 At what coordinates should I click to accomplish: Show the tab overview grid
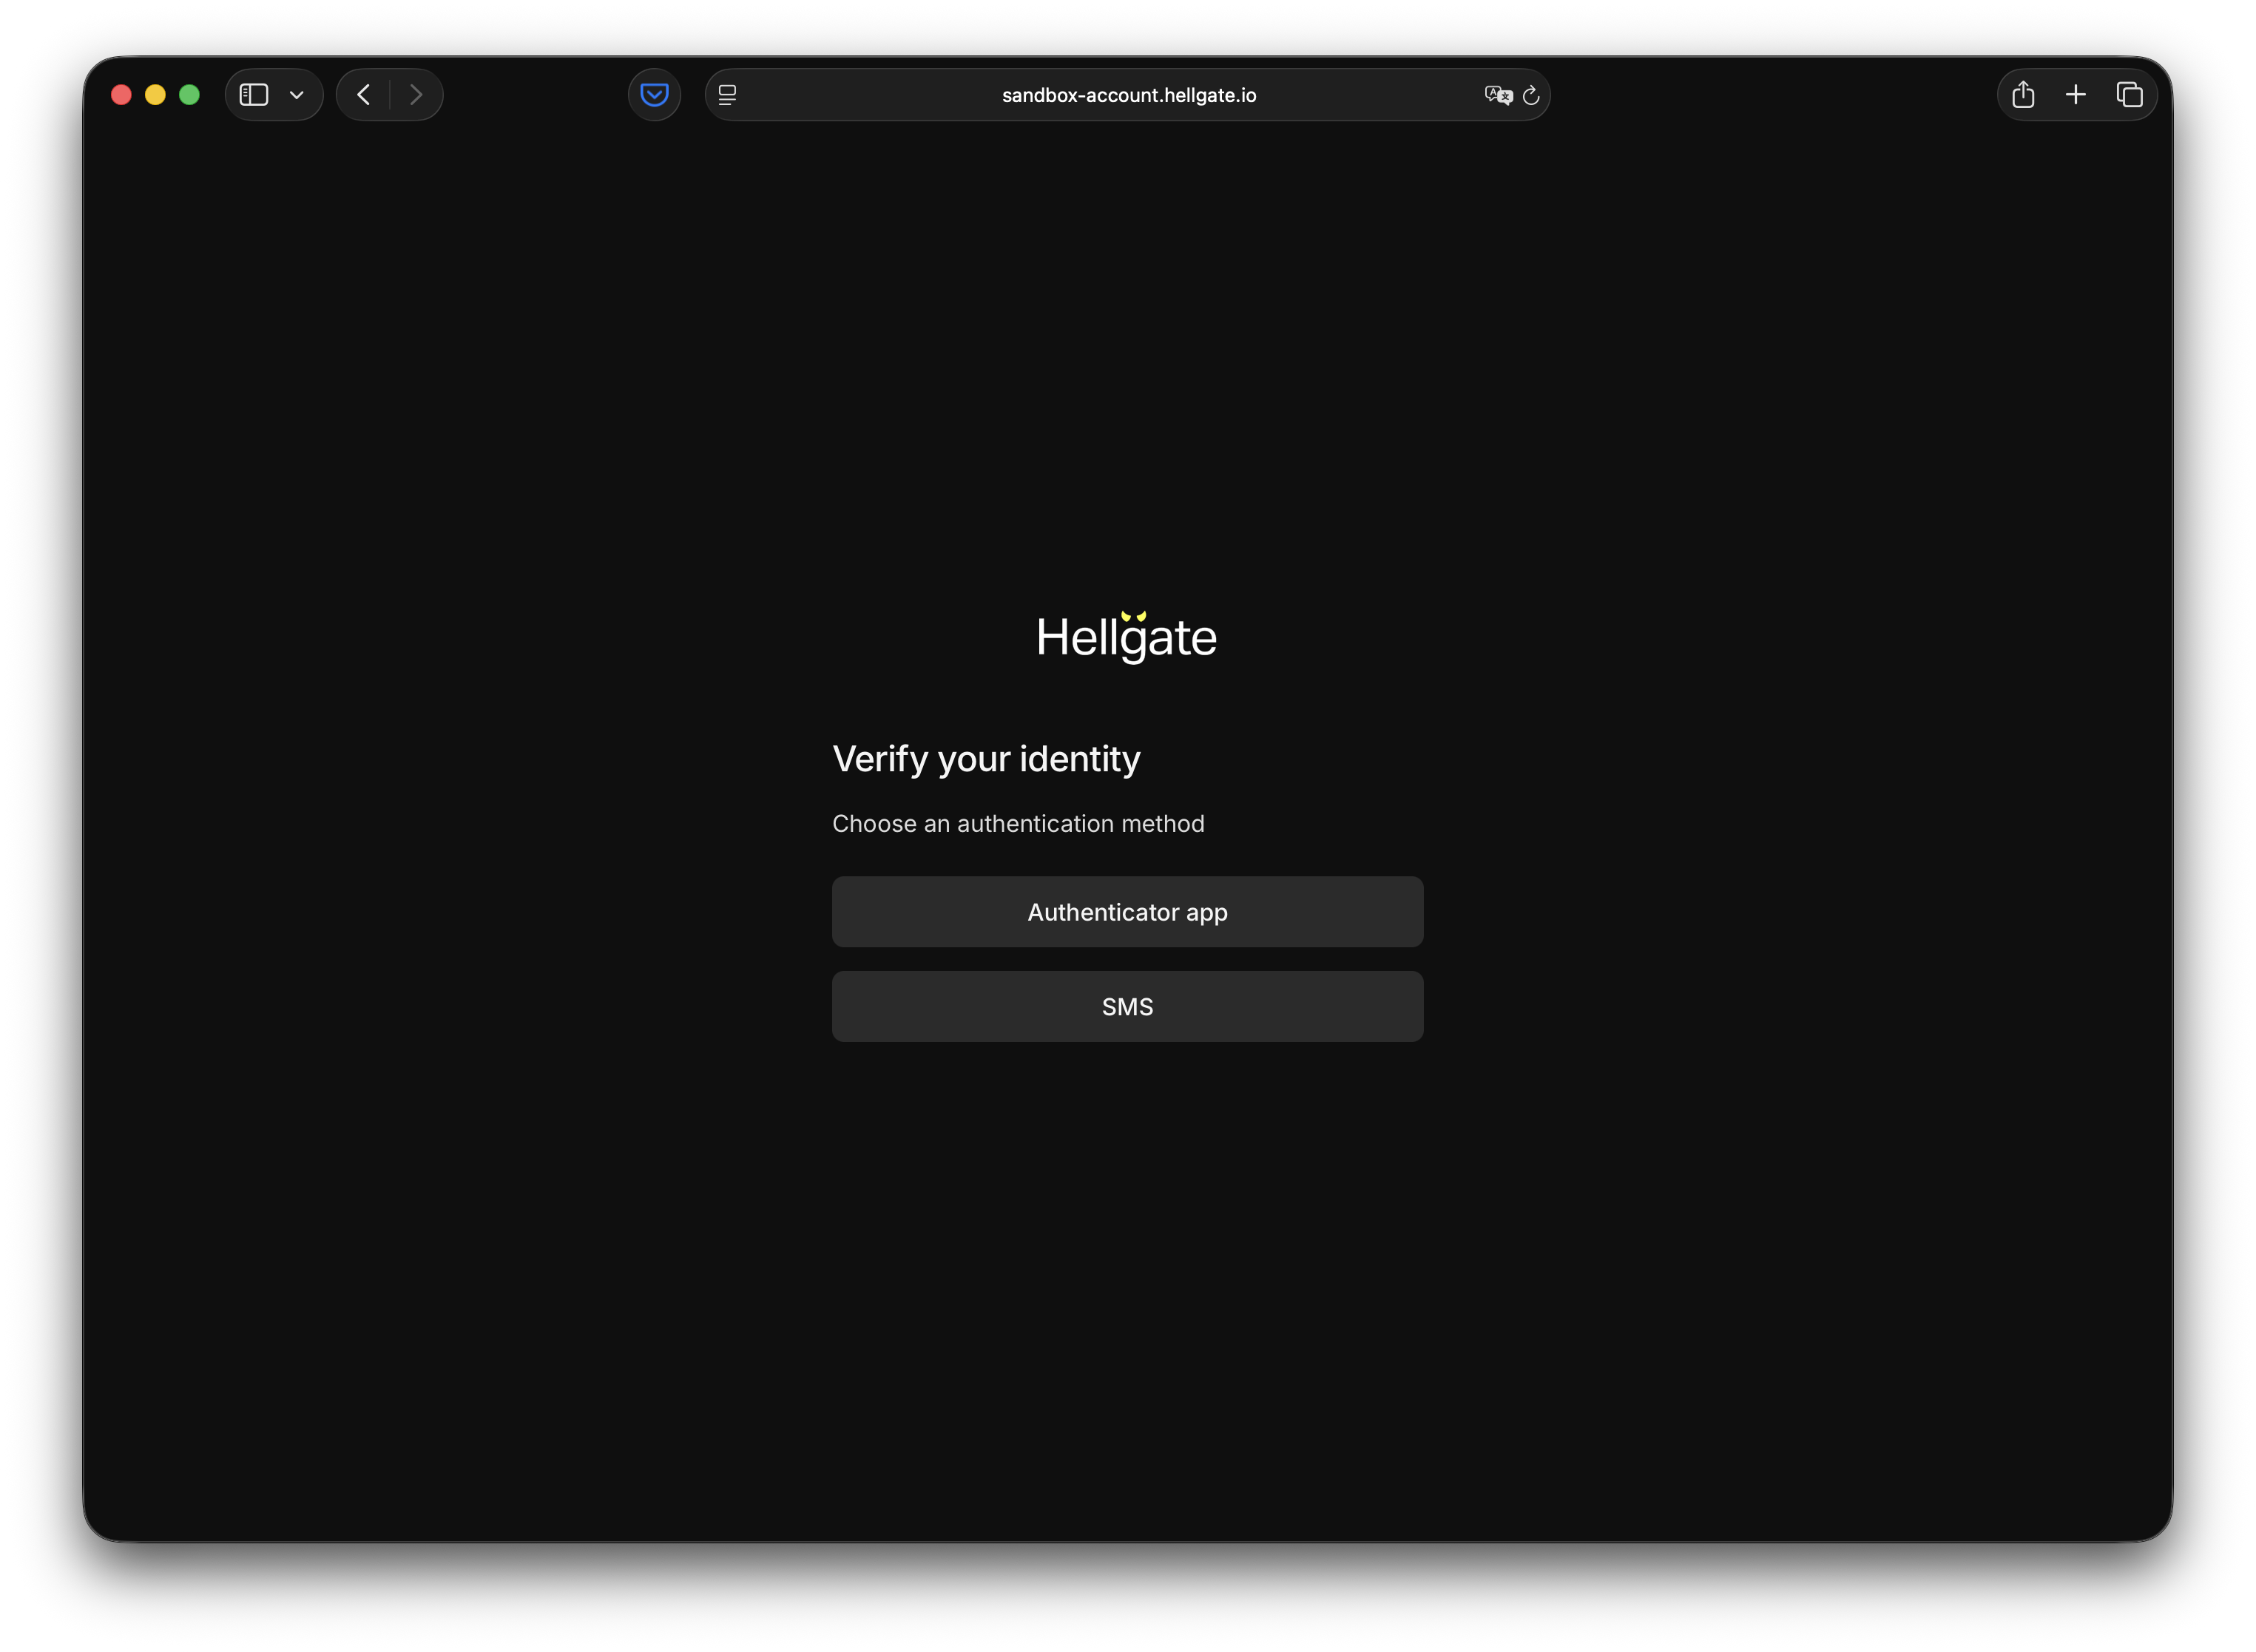pyautogui.click(x=2129, y=94)
